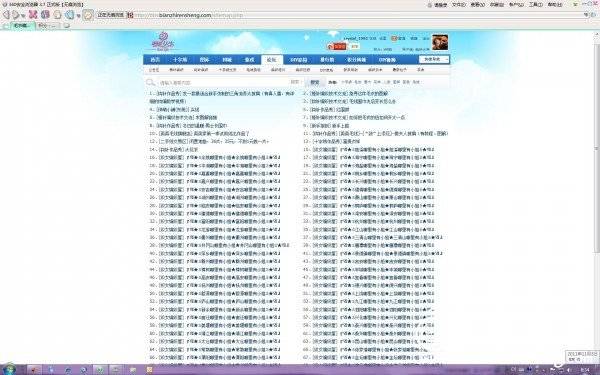Click the magnifier icon beside the site search box
The width and height of the screenshot is (600, 375).
(x=150, y=82)
